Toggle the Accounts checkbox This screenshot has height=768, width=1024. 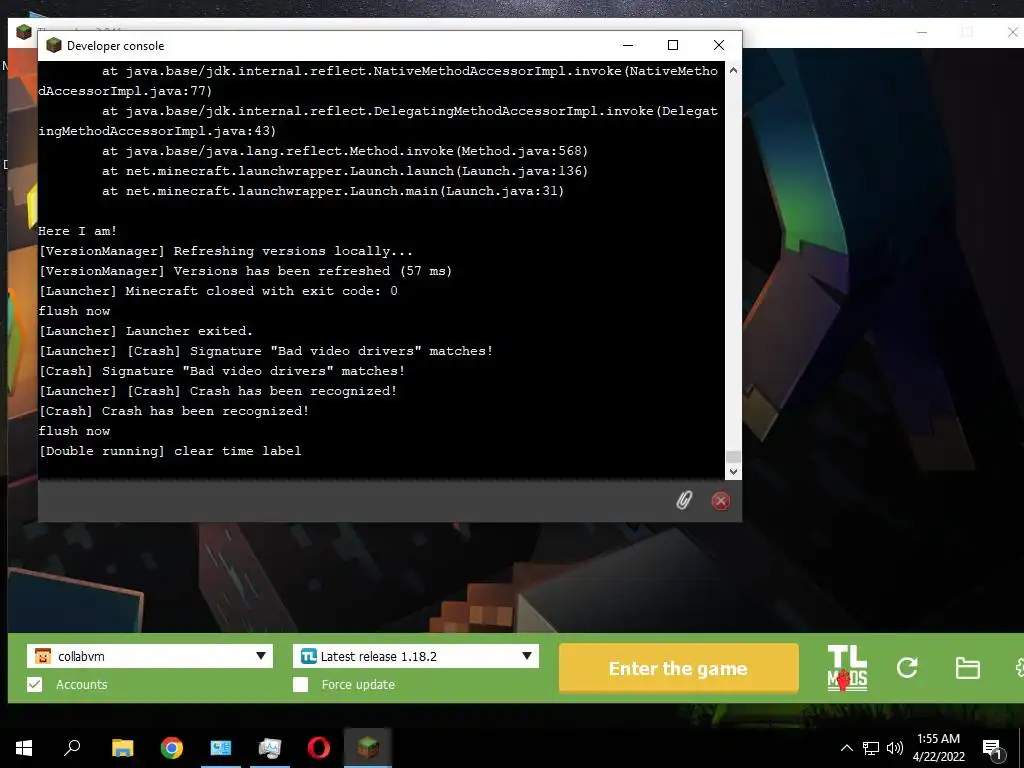click(35, 684)
